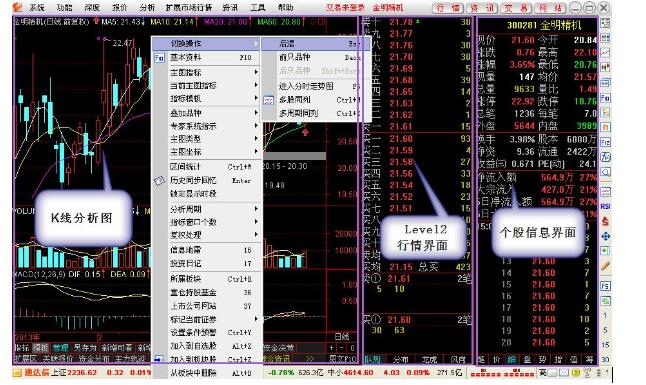Viewport: 646px width, 385px height.
Task: Expand 切换操作 in context menu
Action: [x=206, y=43]
